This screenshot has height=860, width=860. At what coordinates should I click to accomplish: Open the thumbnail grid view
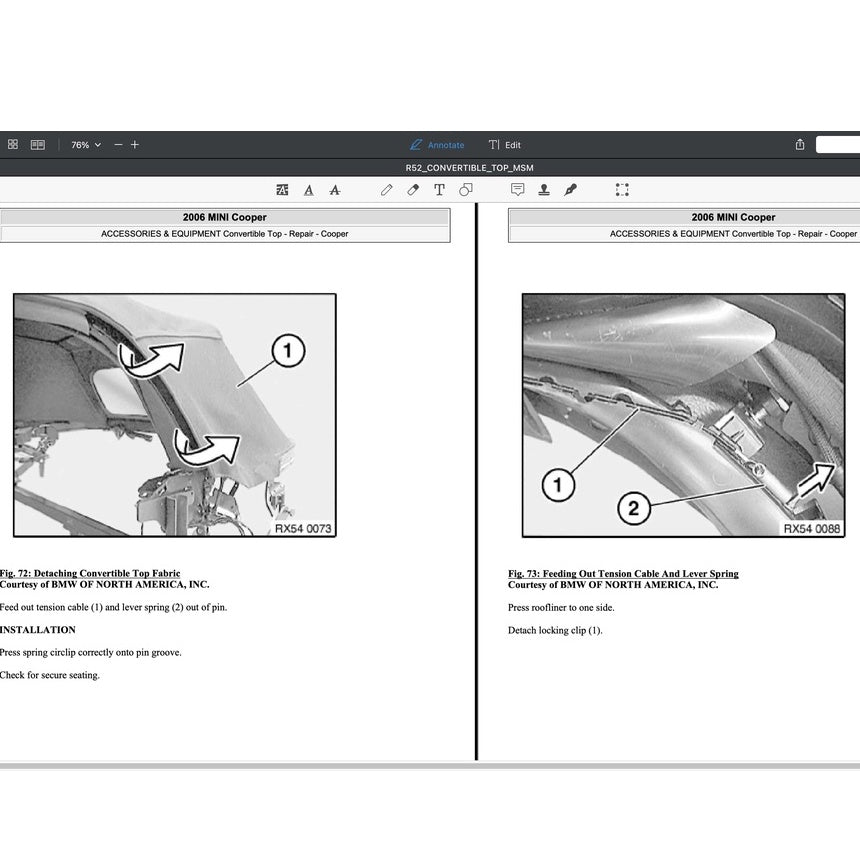tap(13, 144)
